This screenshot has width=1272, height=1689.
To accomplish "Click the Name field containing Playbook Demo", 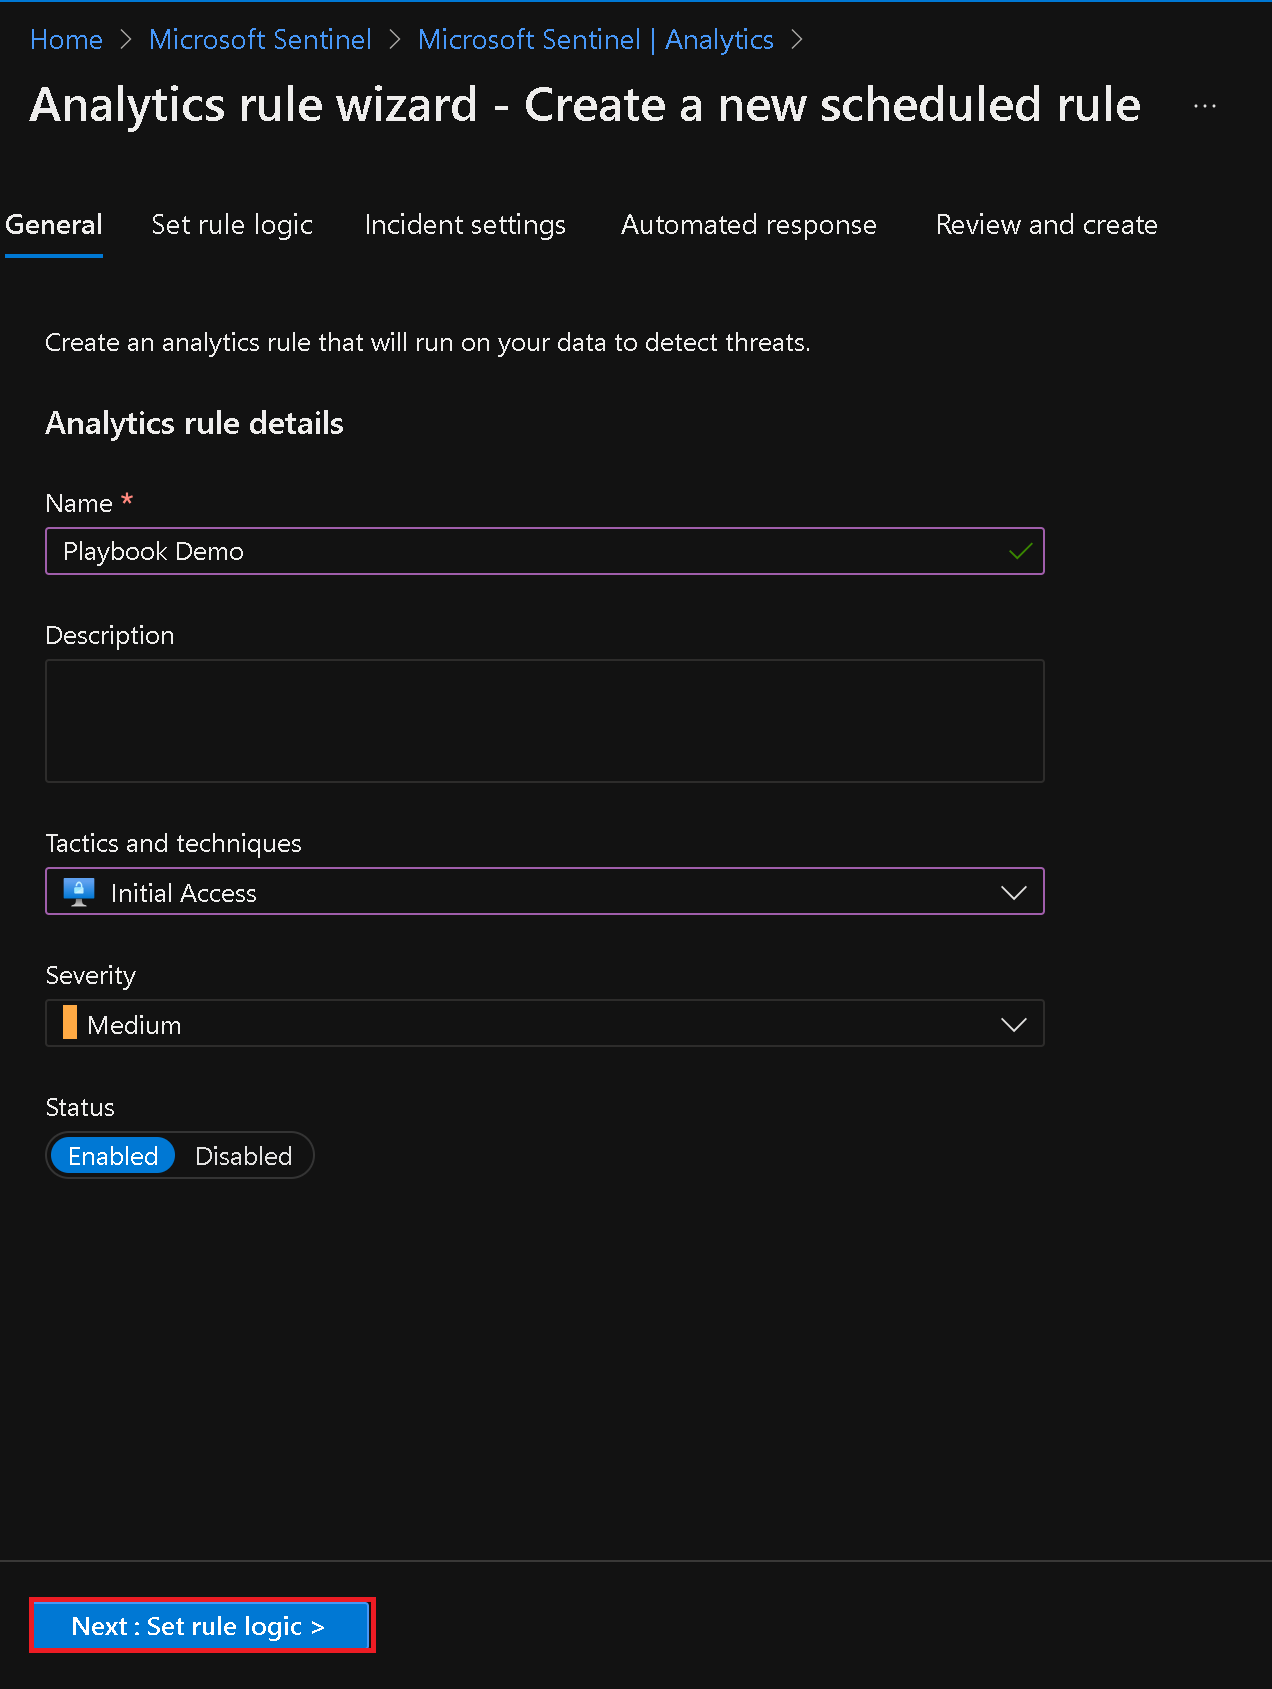I will point(545,551).
